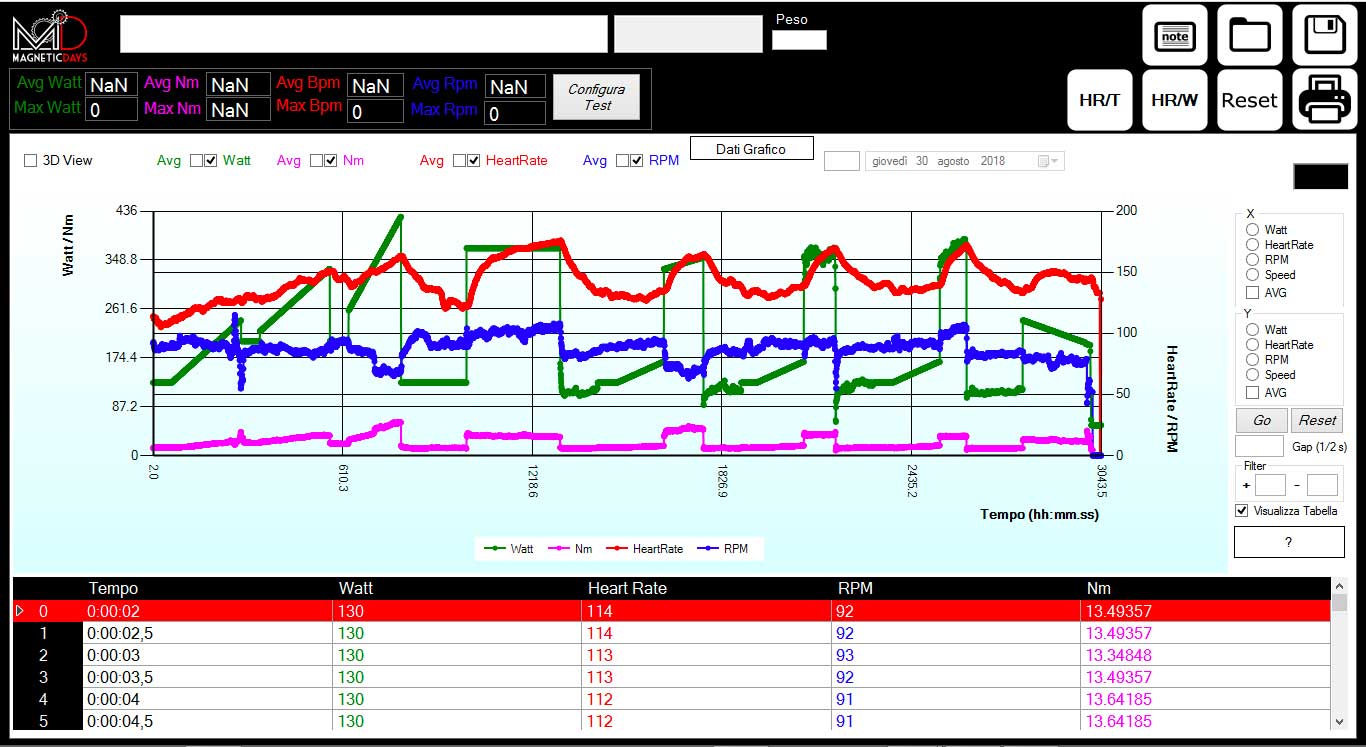Click the Max Bpm value field

point(375,110)
